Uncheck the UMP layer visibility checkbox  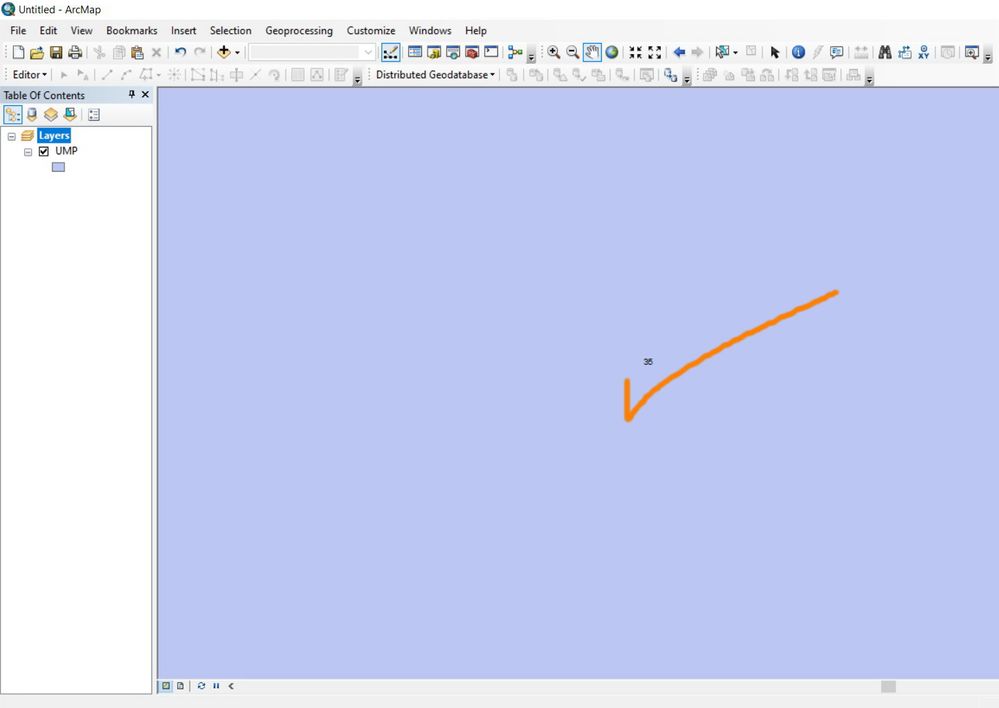[x=44, y=151]
